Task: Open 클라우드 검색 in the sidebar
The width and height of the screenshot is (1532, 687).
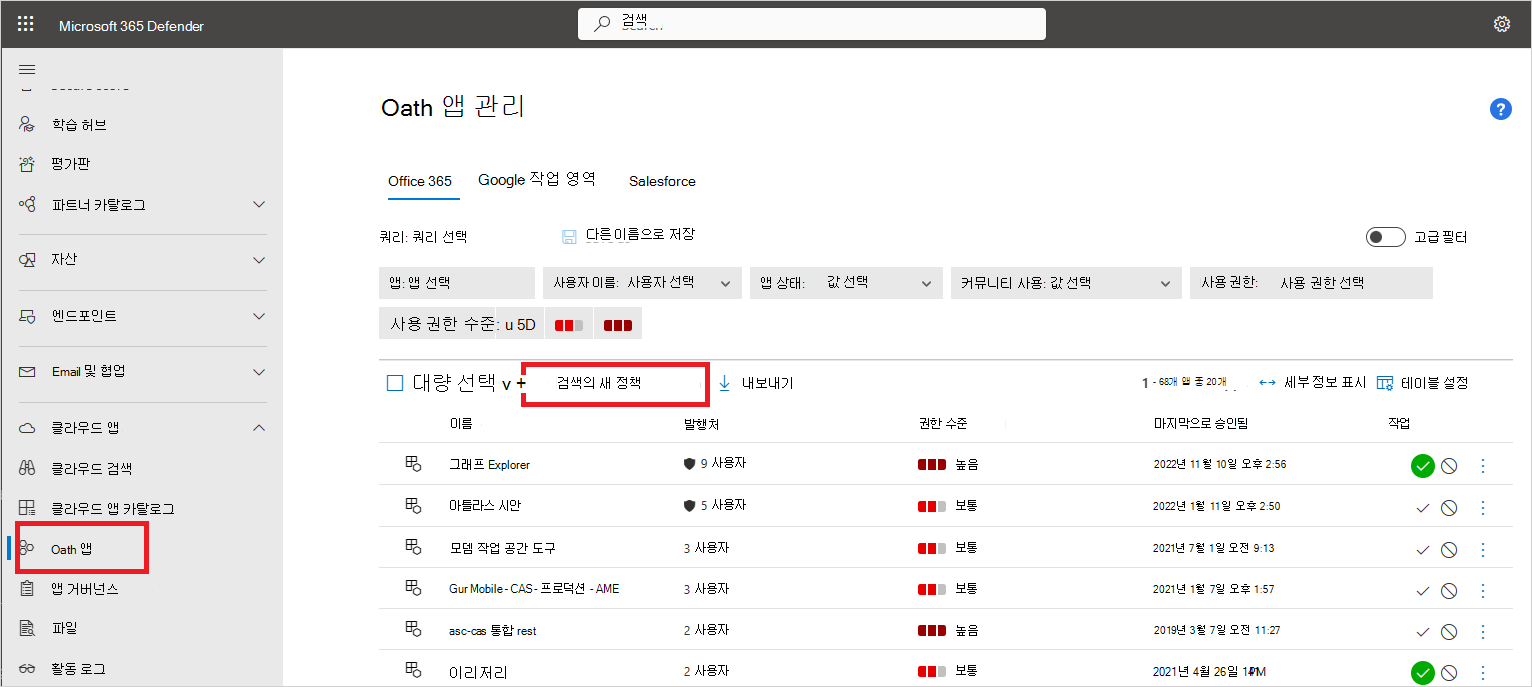Action: 92,468
